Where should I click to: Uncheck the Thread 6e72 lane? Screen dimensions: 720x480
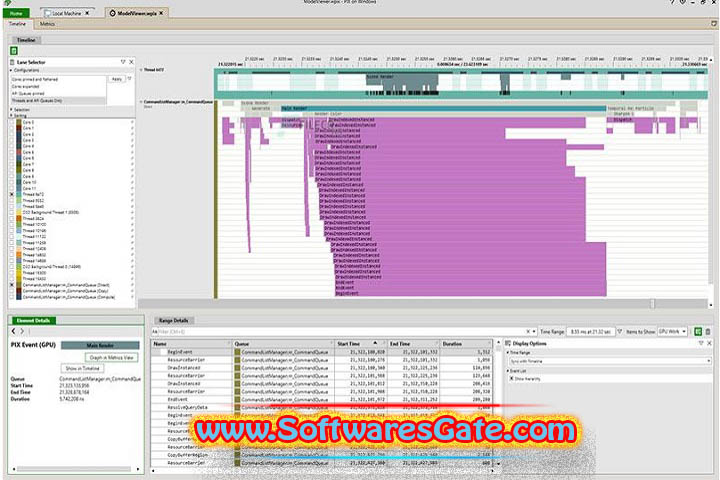(12, 195)
